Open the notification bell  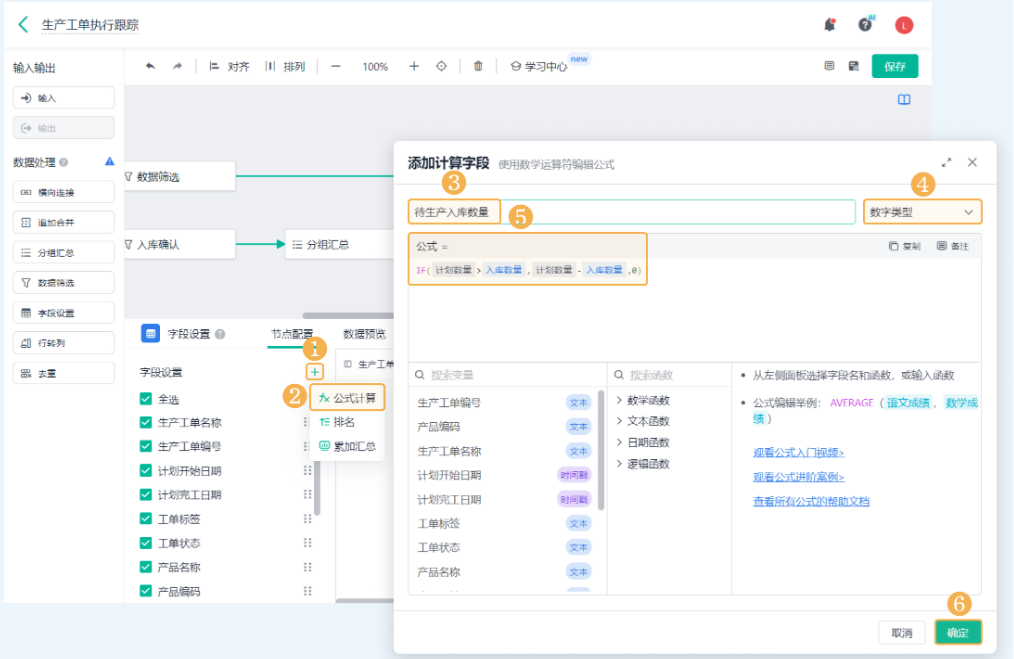(829, 25)
